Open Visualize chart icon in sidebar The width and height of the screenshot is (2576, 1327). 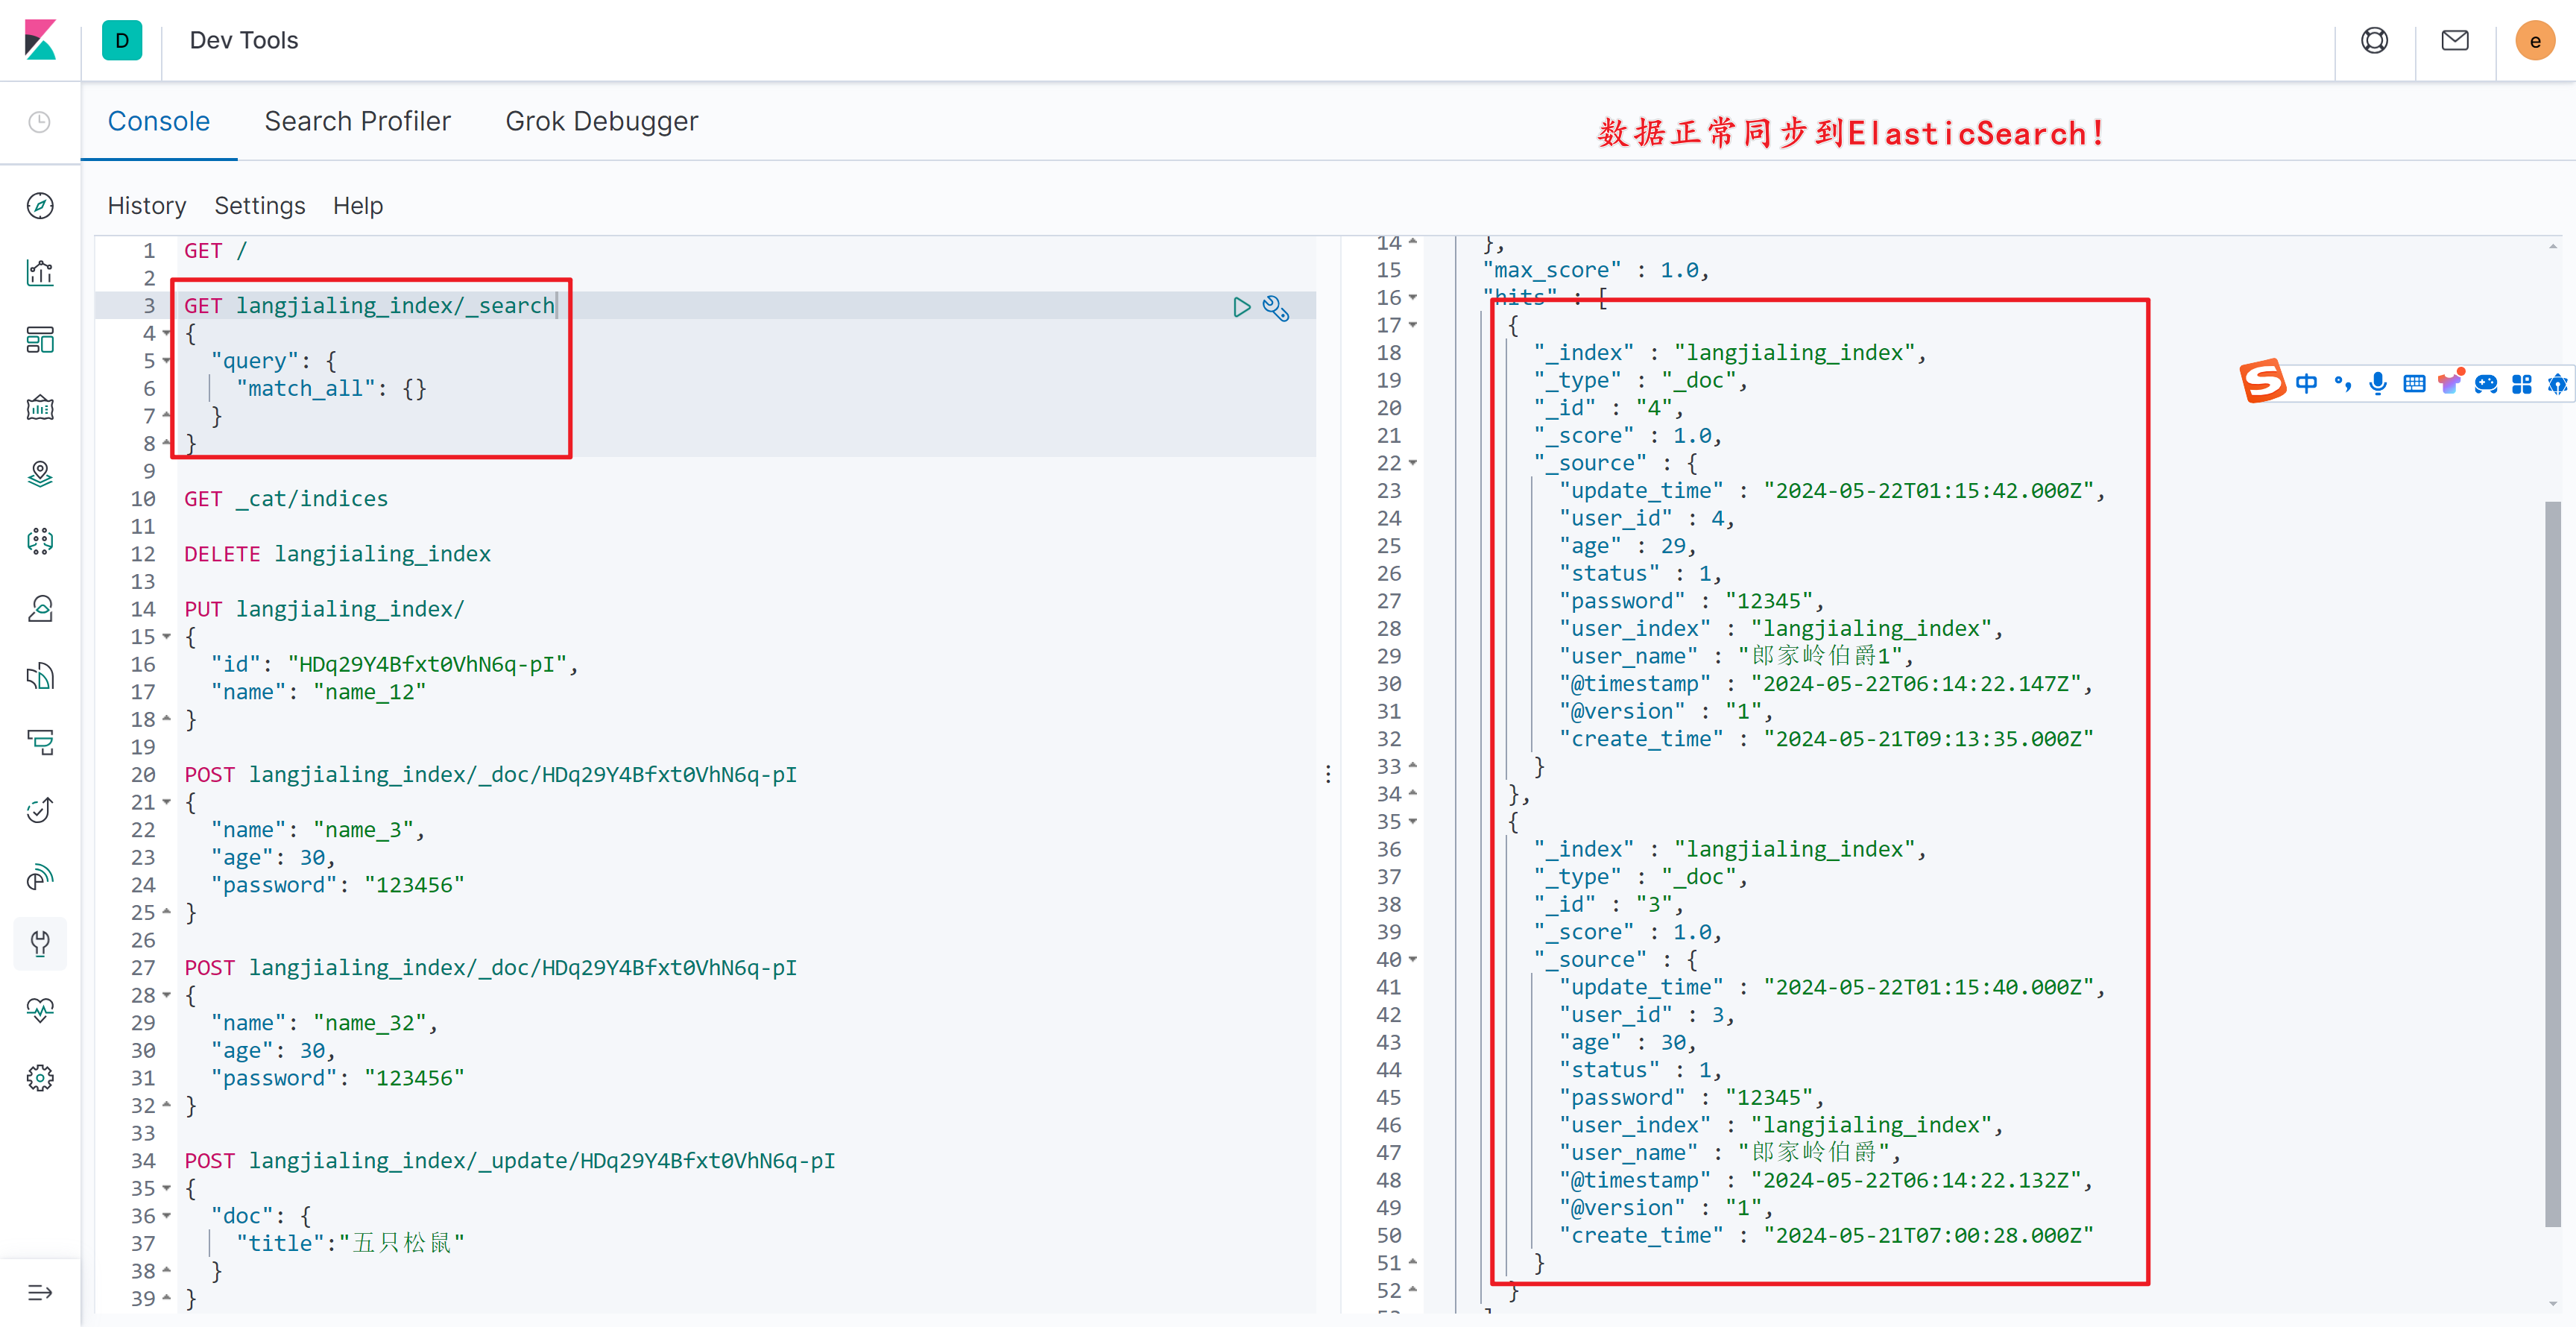[40, 272]
